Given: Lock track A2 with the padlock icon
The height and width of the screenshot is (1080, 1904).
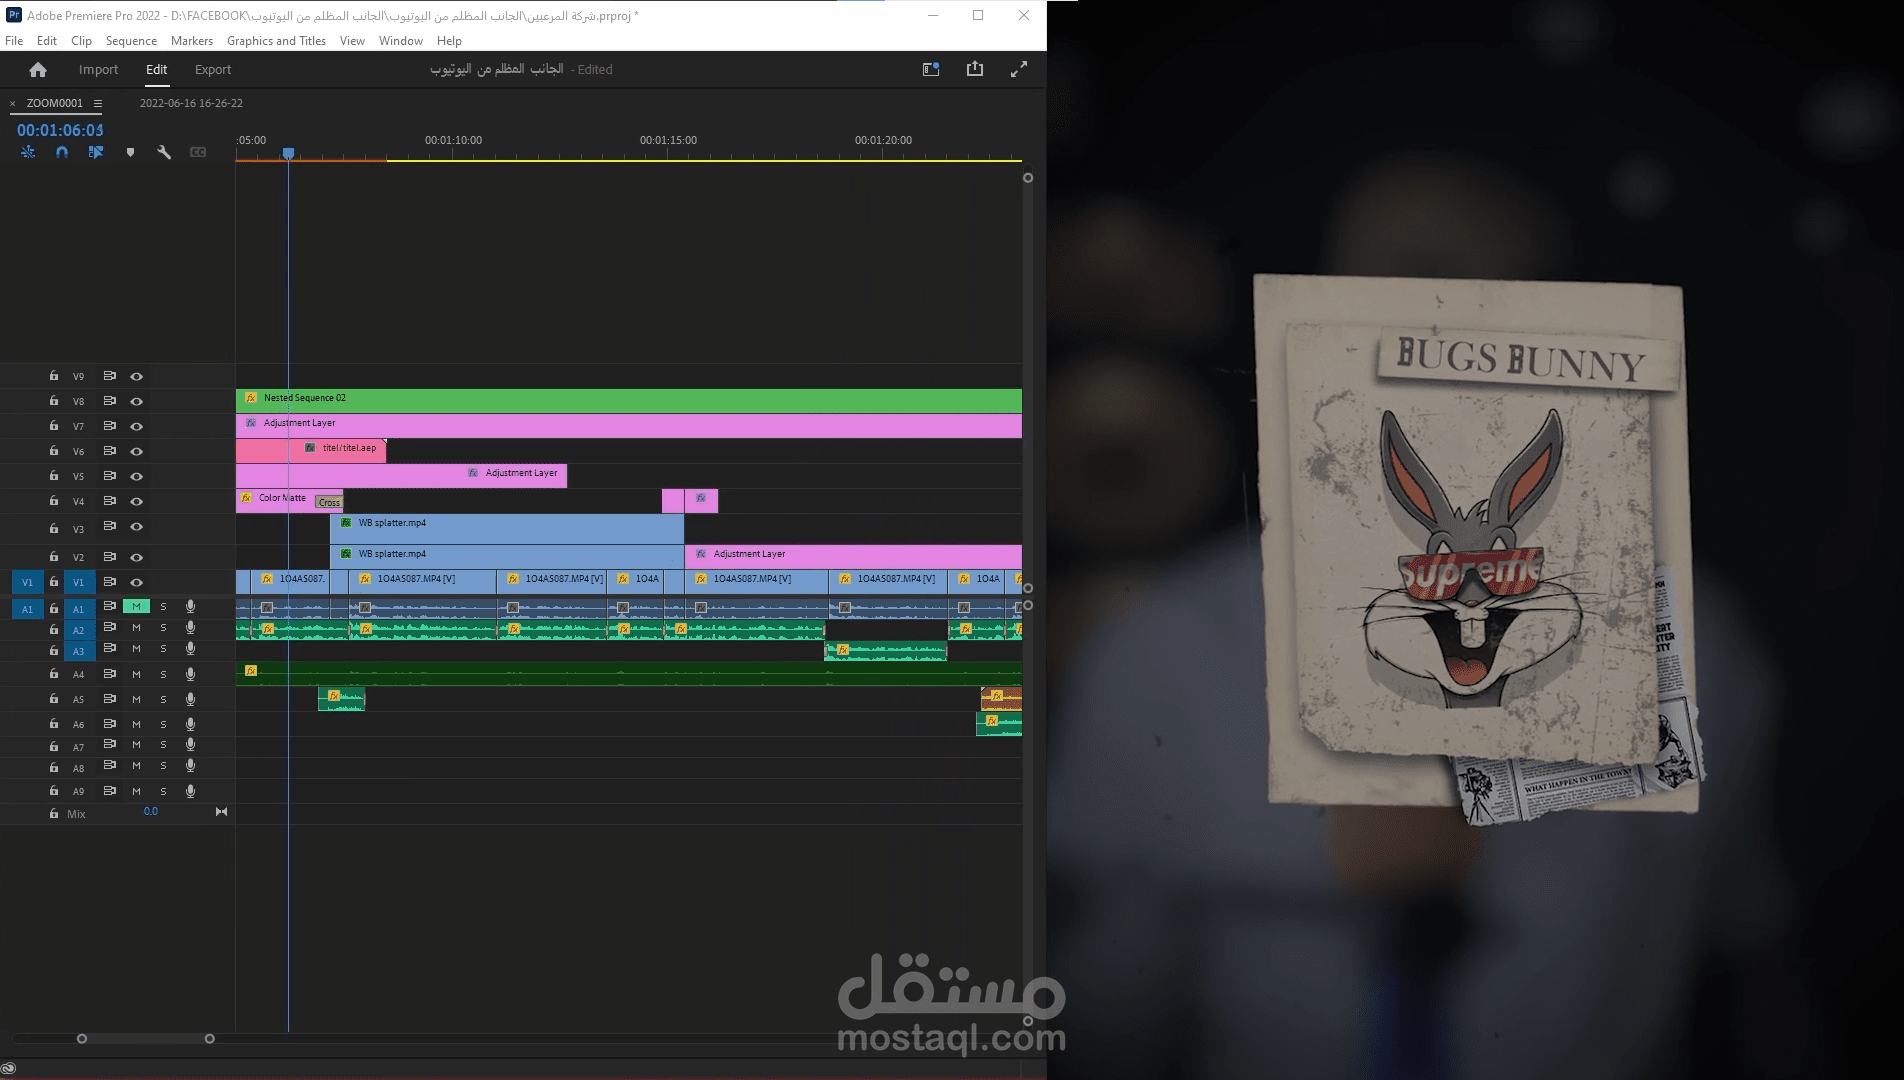Looking at the screenshot, I should pyautogui.click(x=54, y=629).
